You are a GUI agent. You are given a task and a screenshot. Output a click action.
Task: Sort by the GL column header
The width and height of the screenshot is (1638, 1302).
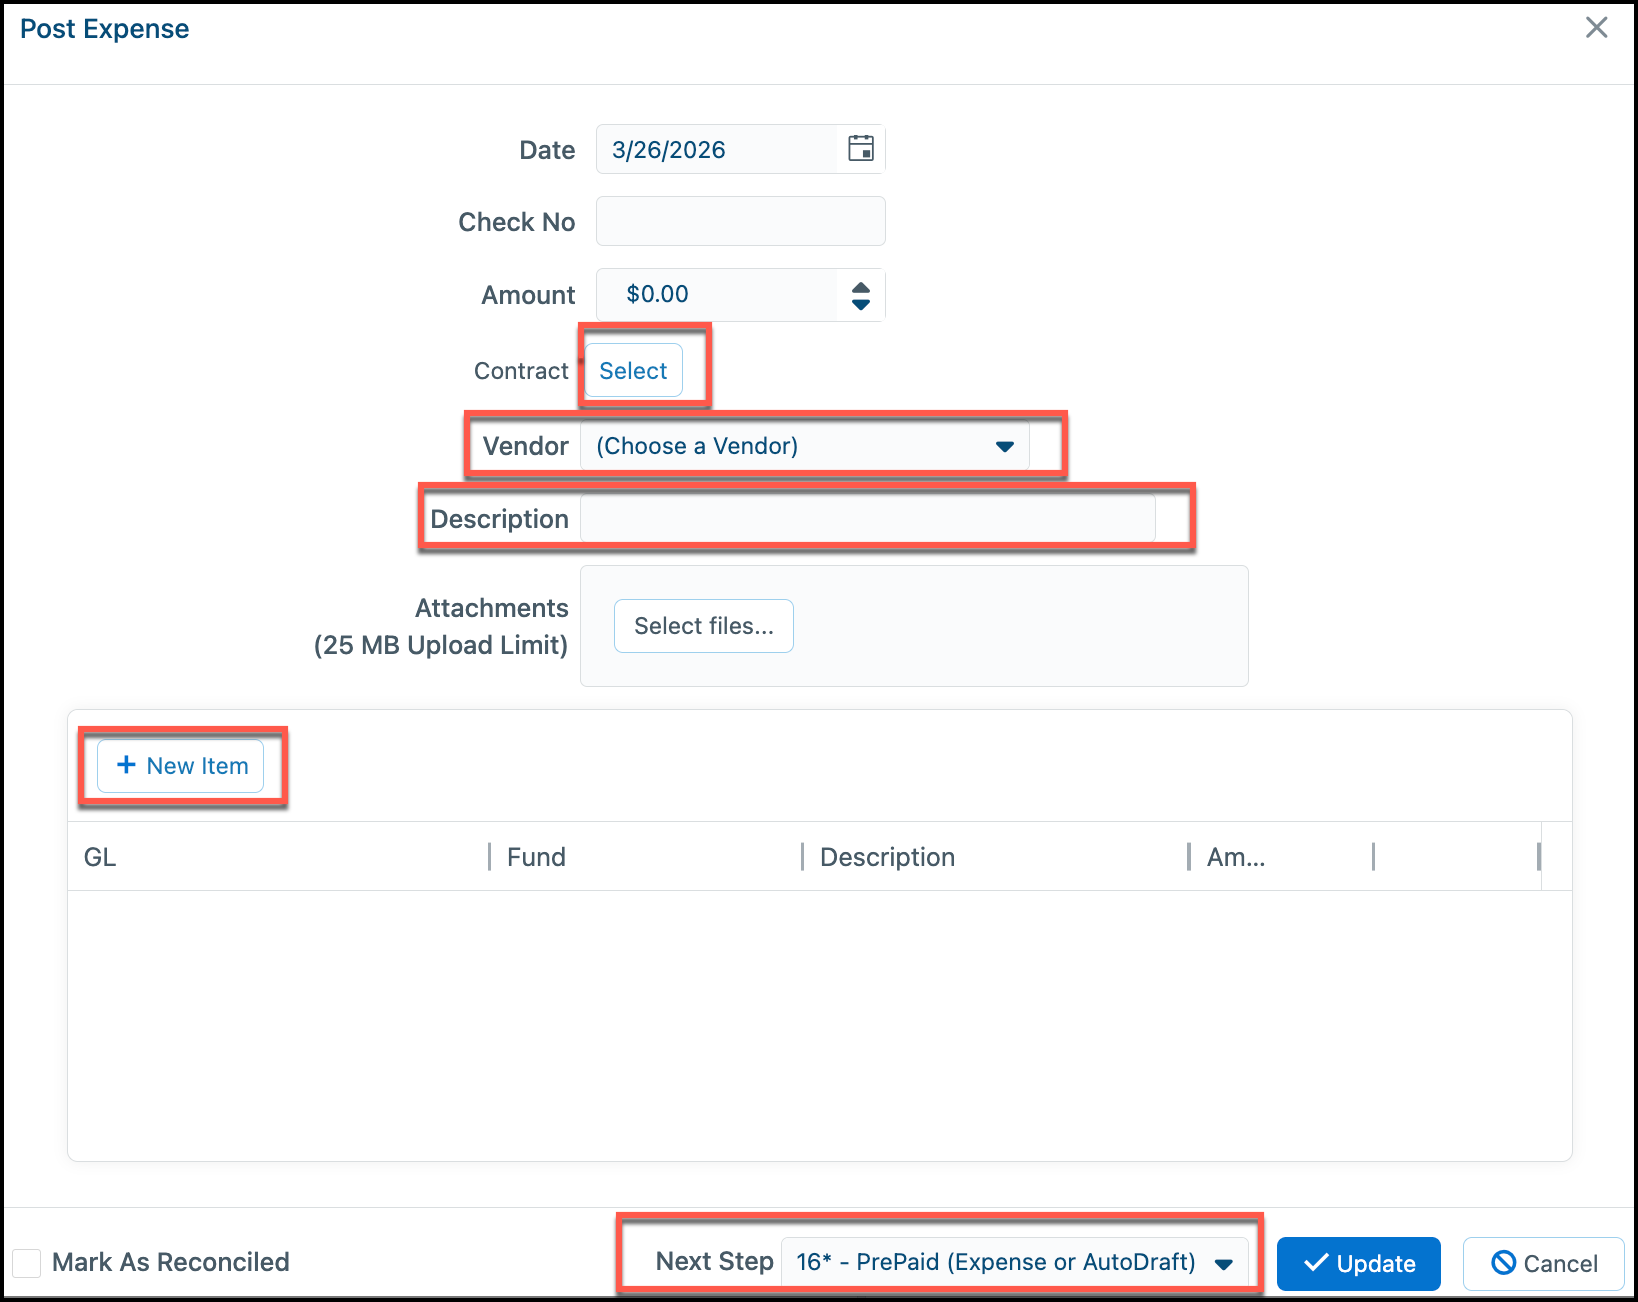pyautogui.click(x=278, y=857)
